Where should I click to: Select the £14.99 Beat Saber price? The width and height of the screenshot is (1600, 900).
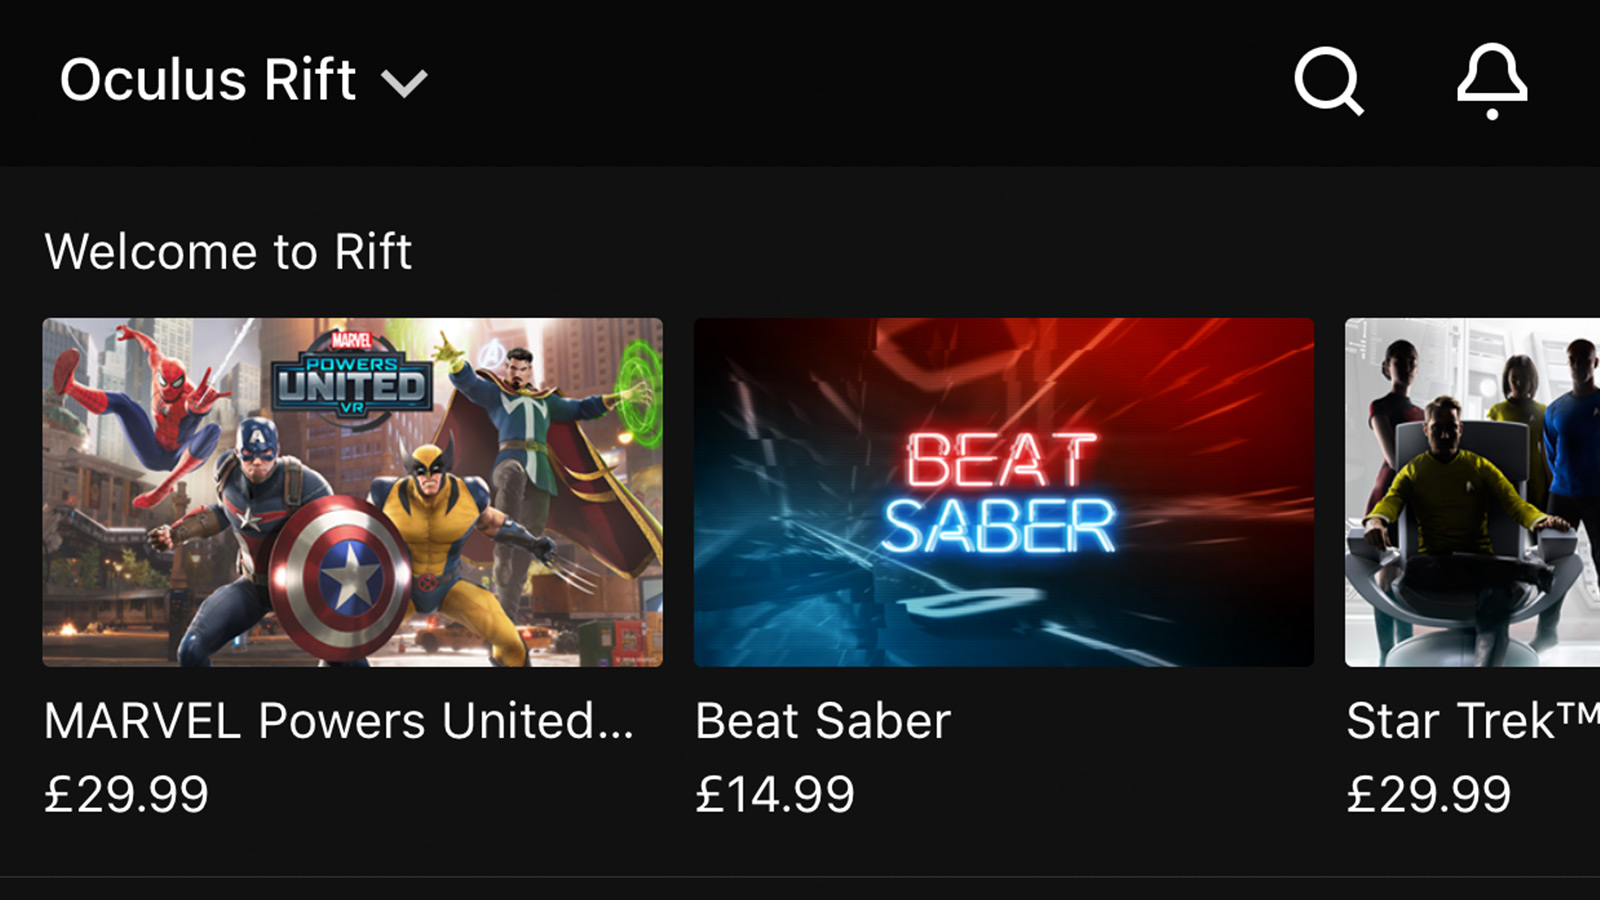[x=775, y=795]
